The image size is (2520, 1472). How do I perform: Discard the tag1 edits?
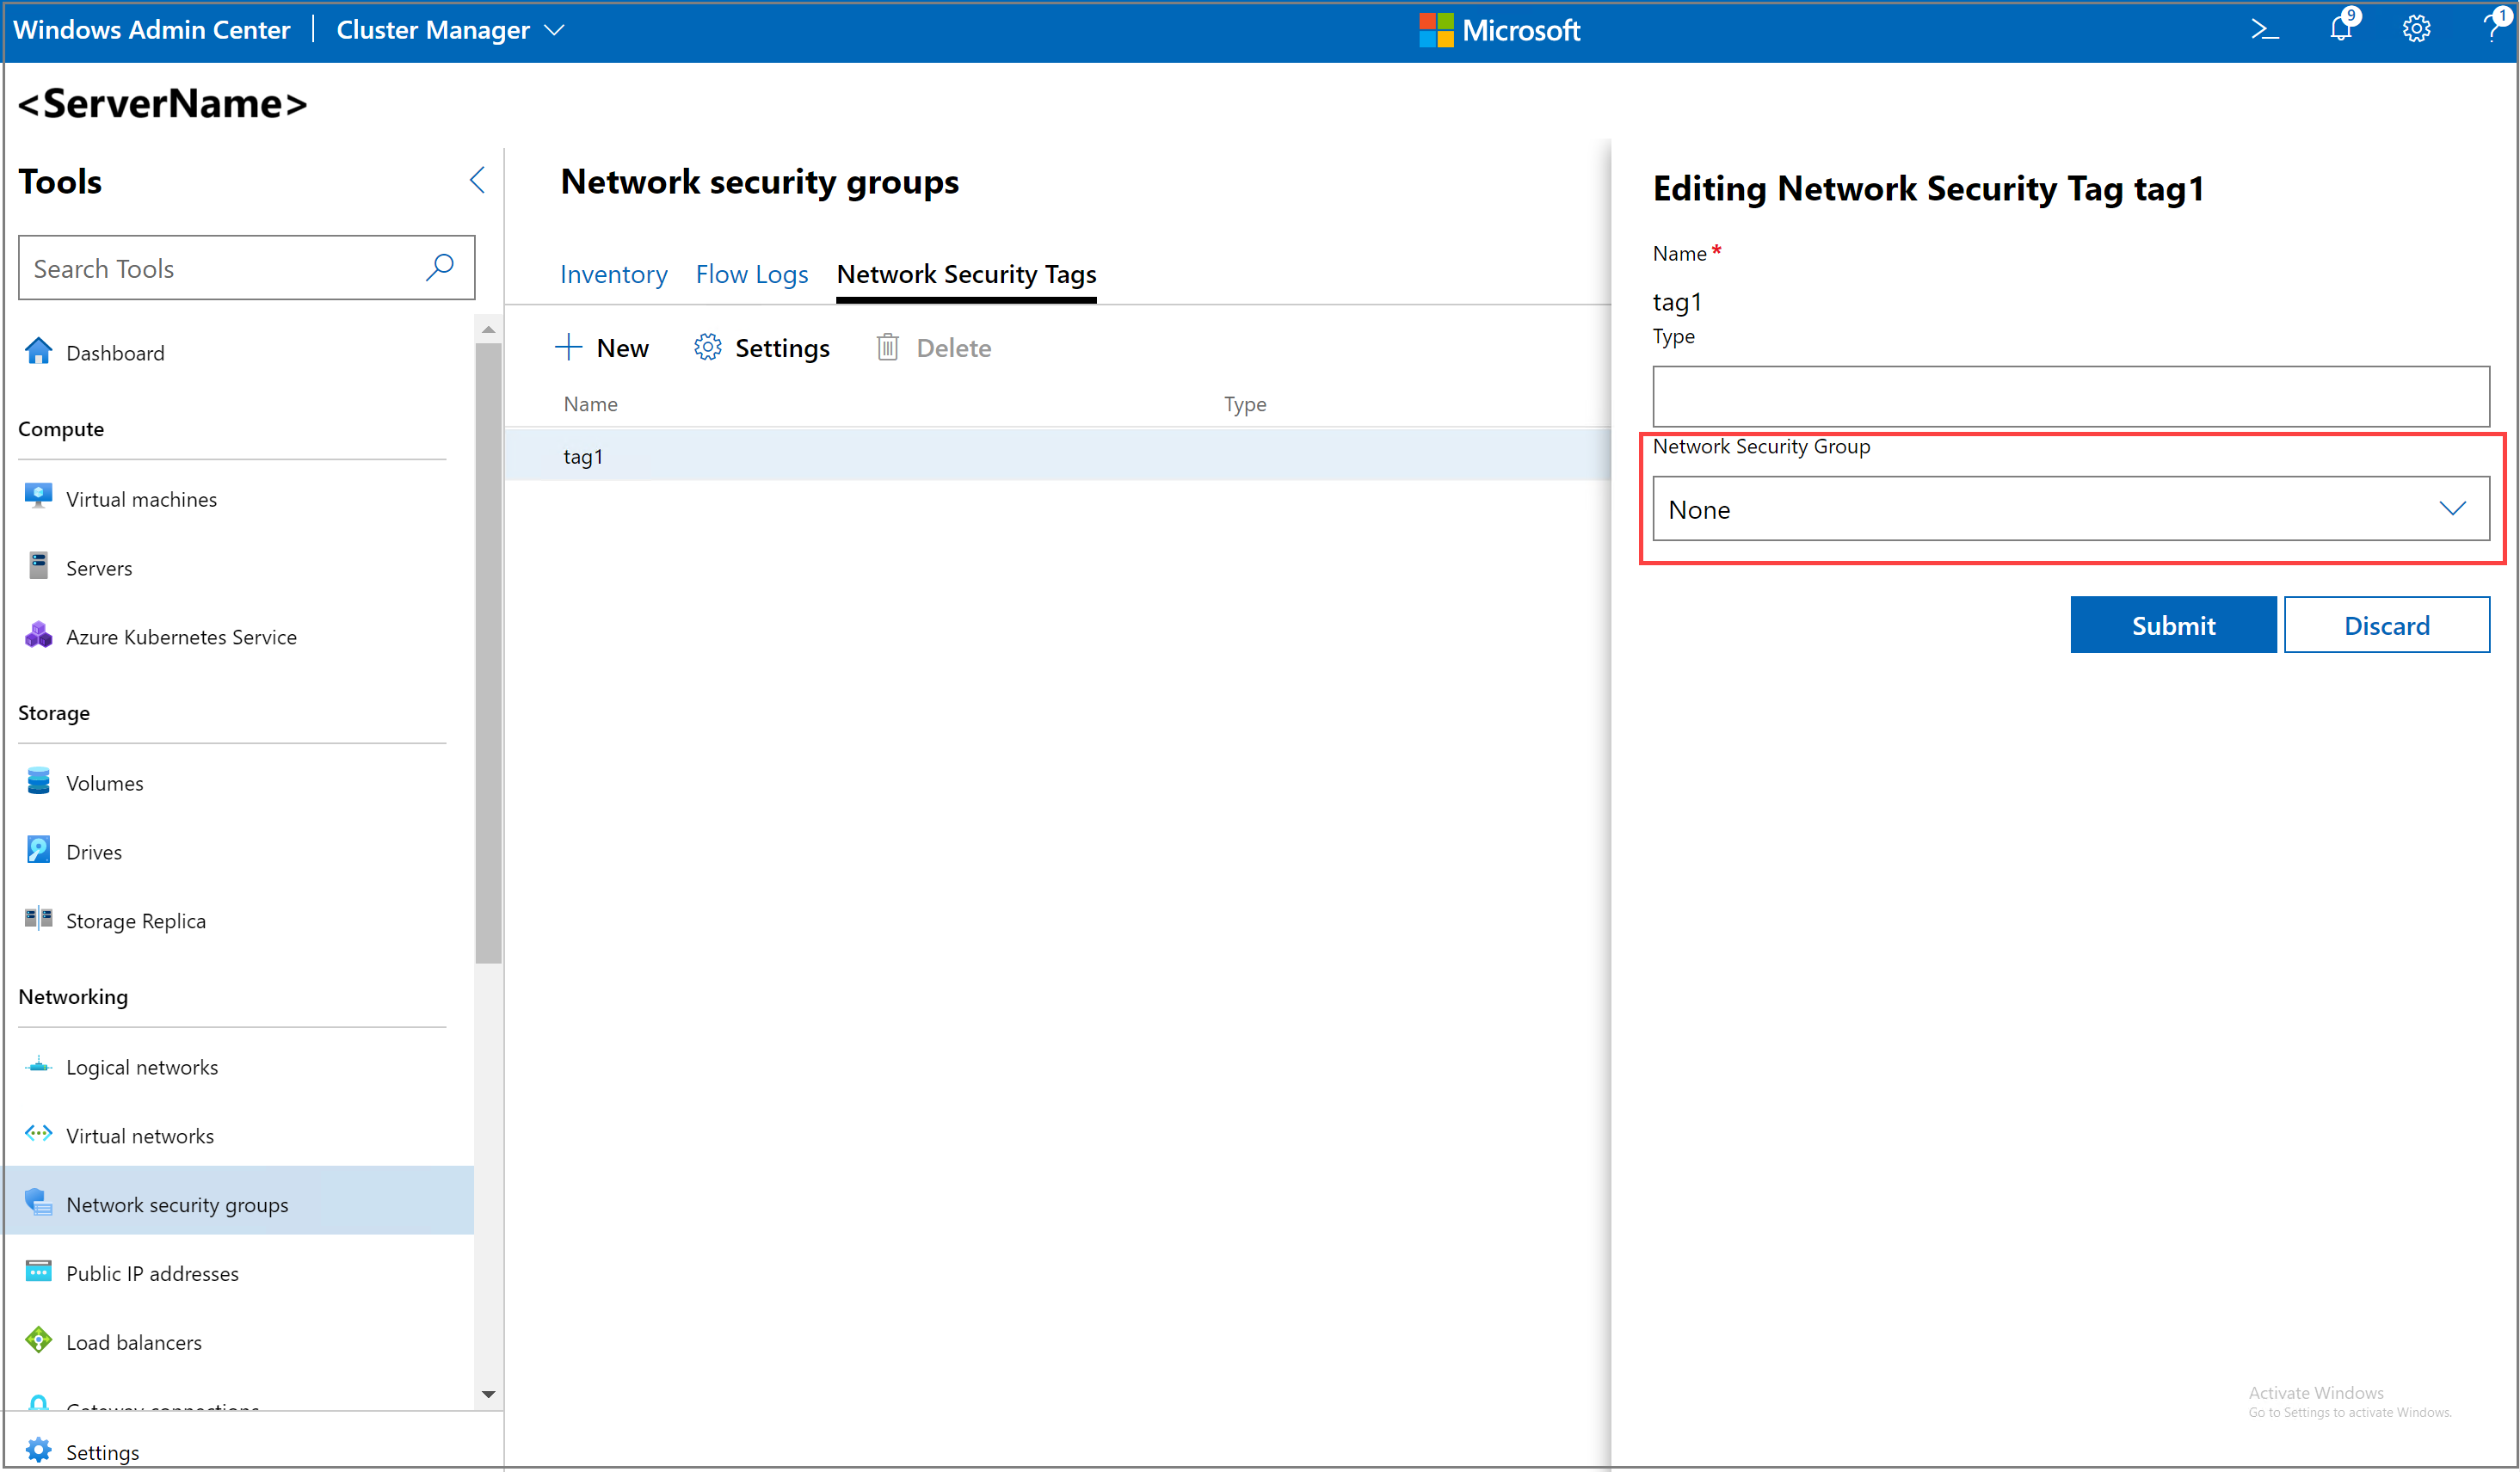(2388, 624)
